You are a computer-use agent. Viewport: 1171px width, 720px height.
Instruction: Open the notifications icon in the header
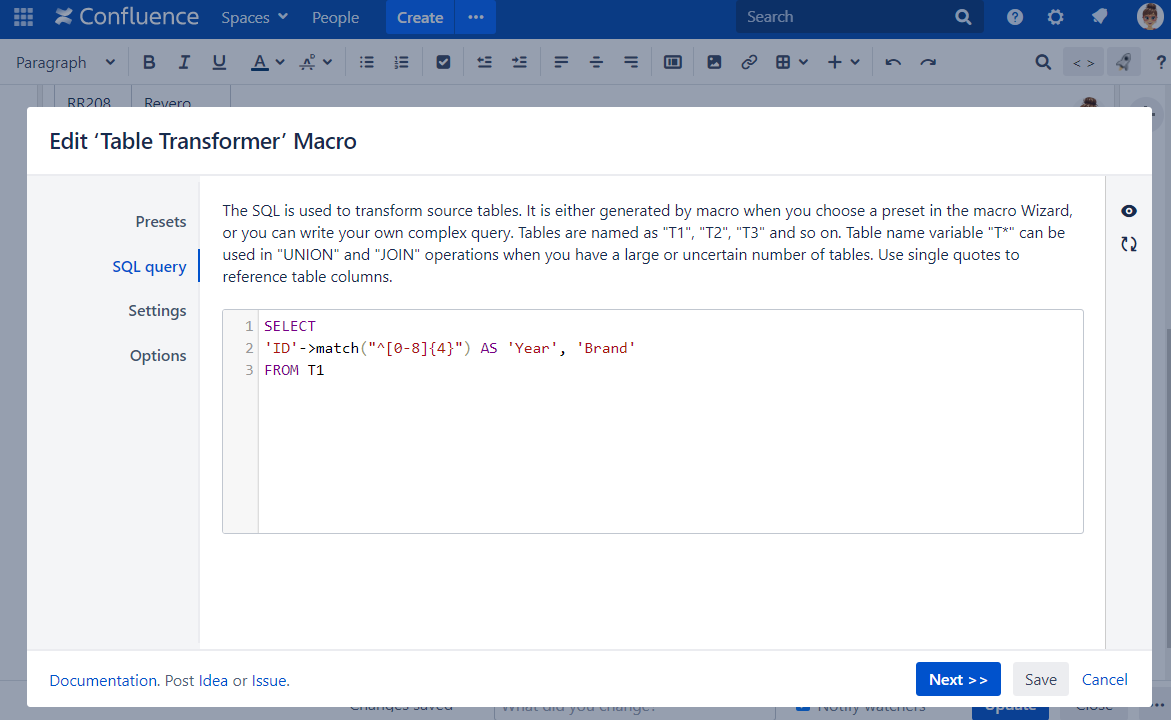1099,17
